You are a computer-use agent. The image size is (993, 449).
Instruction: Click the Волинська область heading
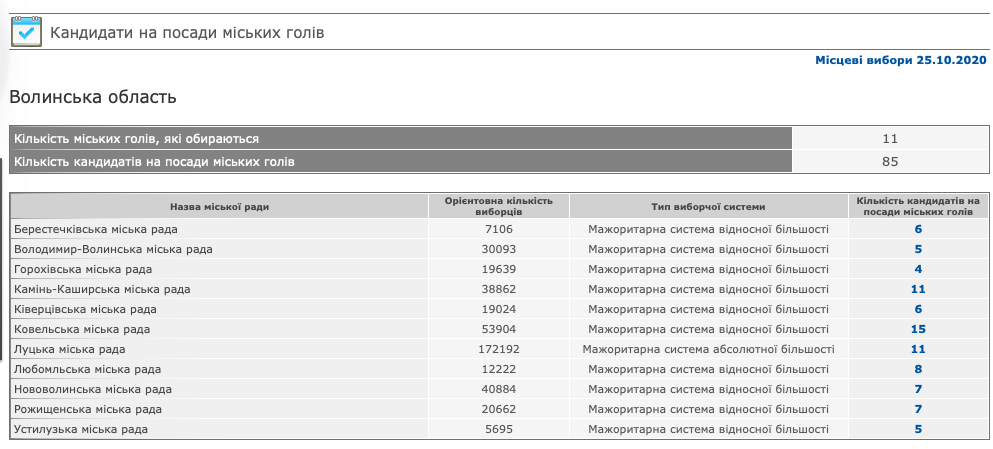pos(93,97)
